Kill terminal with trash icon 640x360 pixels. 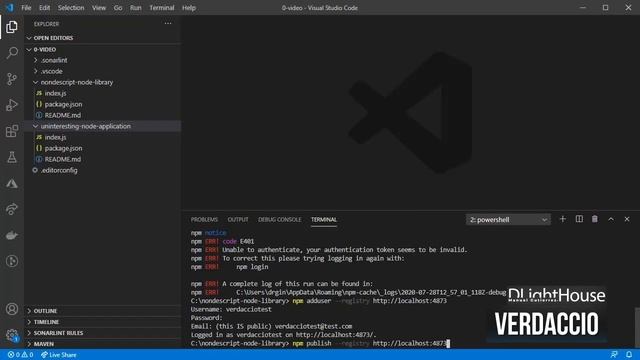coord(595,219)
